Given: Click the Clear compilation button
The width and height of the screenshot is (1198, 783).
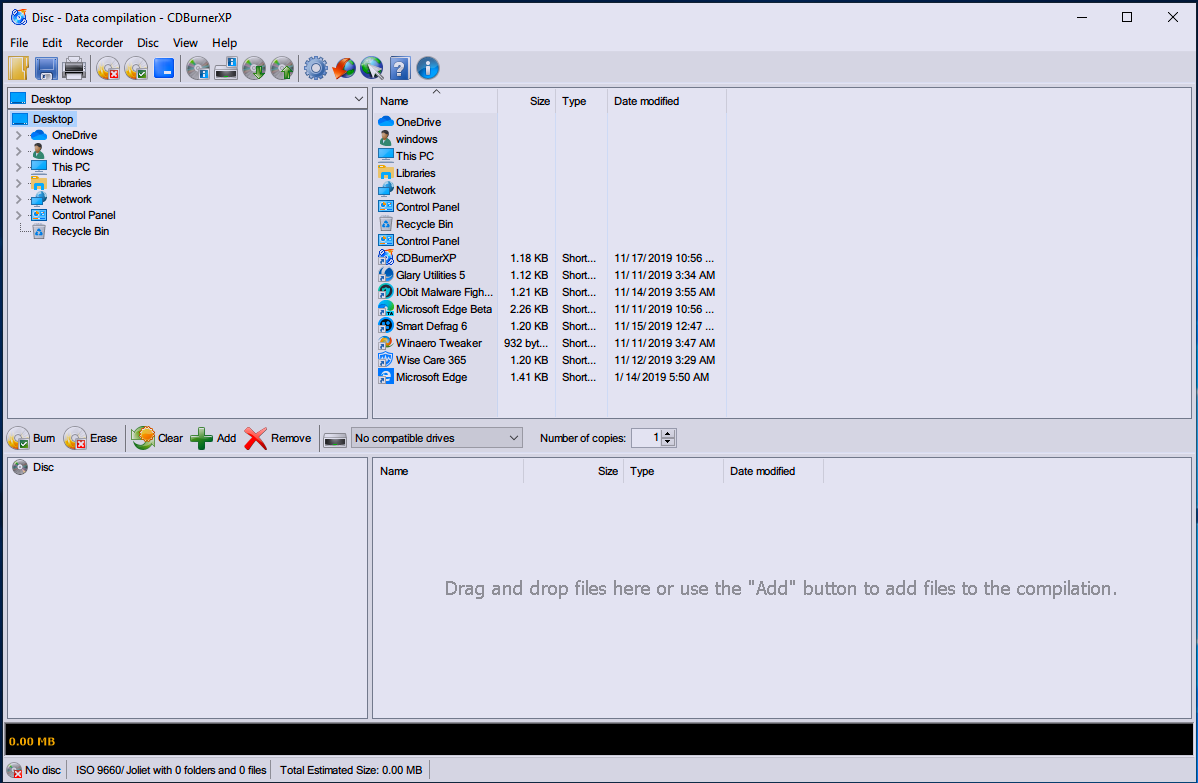Looking at the screenshot, I should (157, 438).
